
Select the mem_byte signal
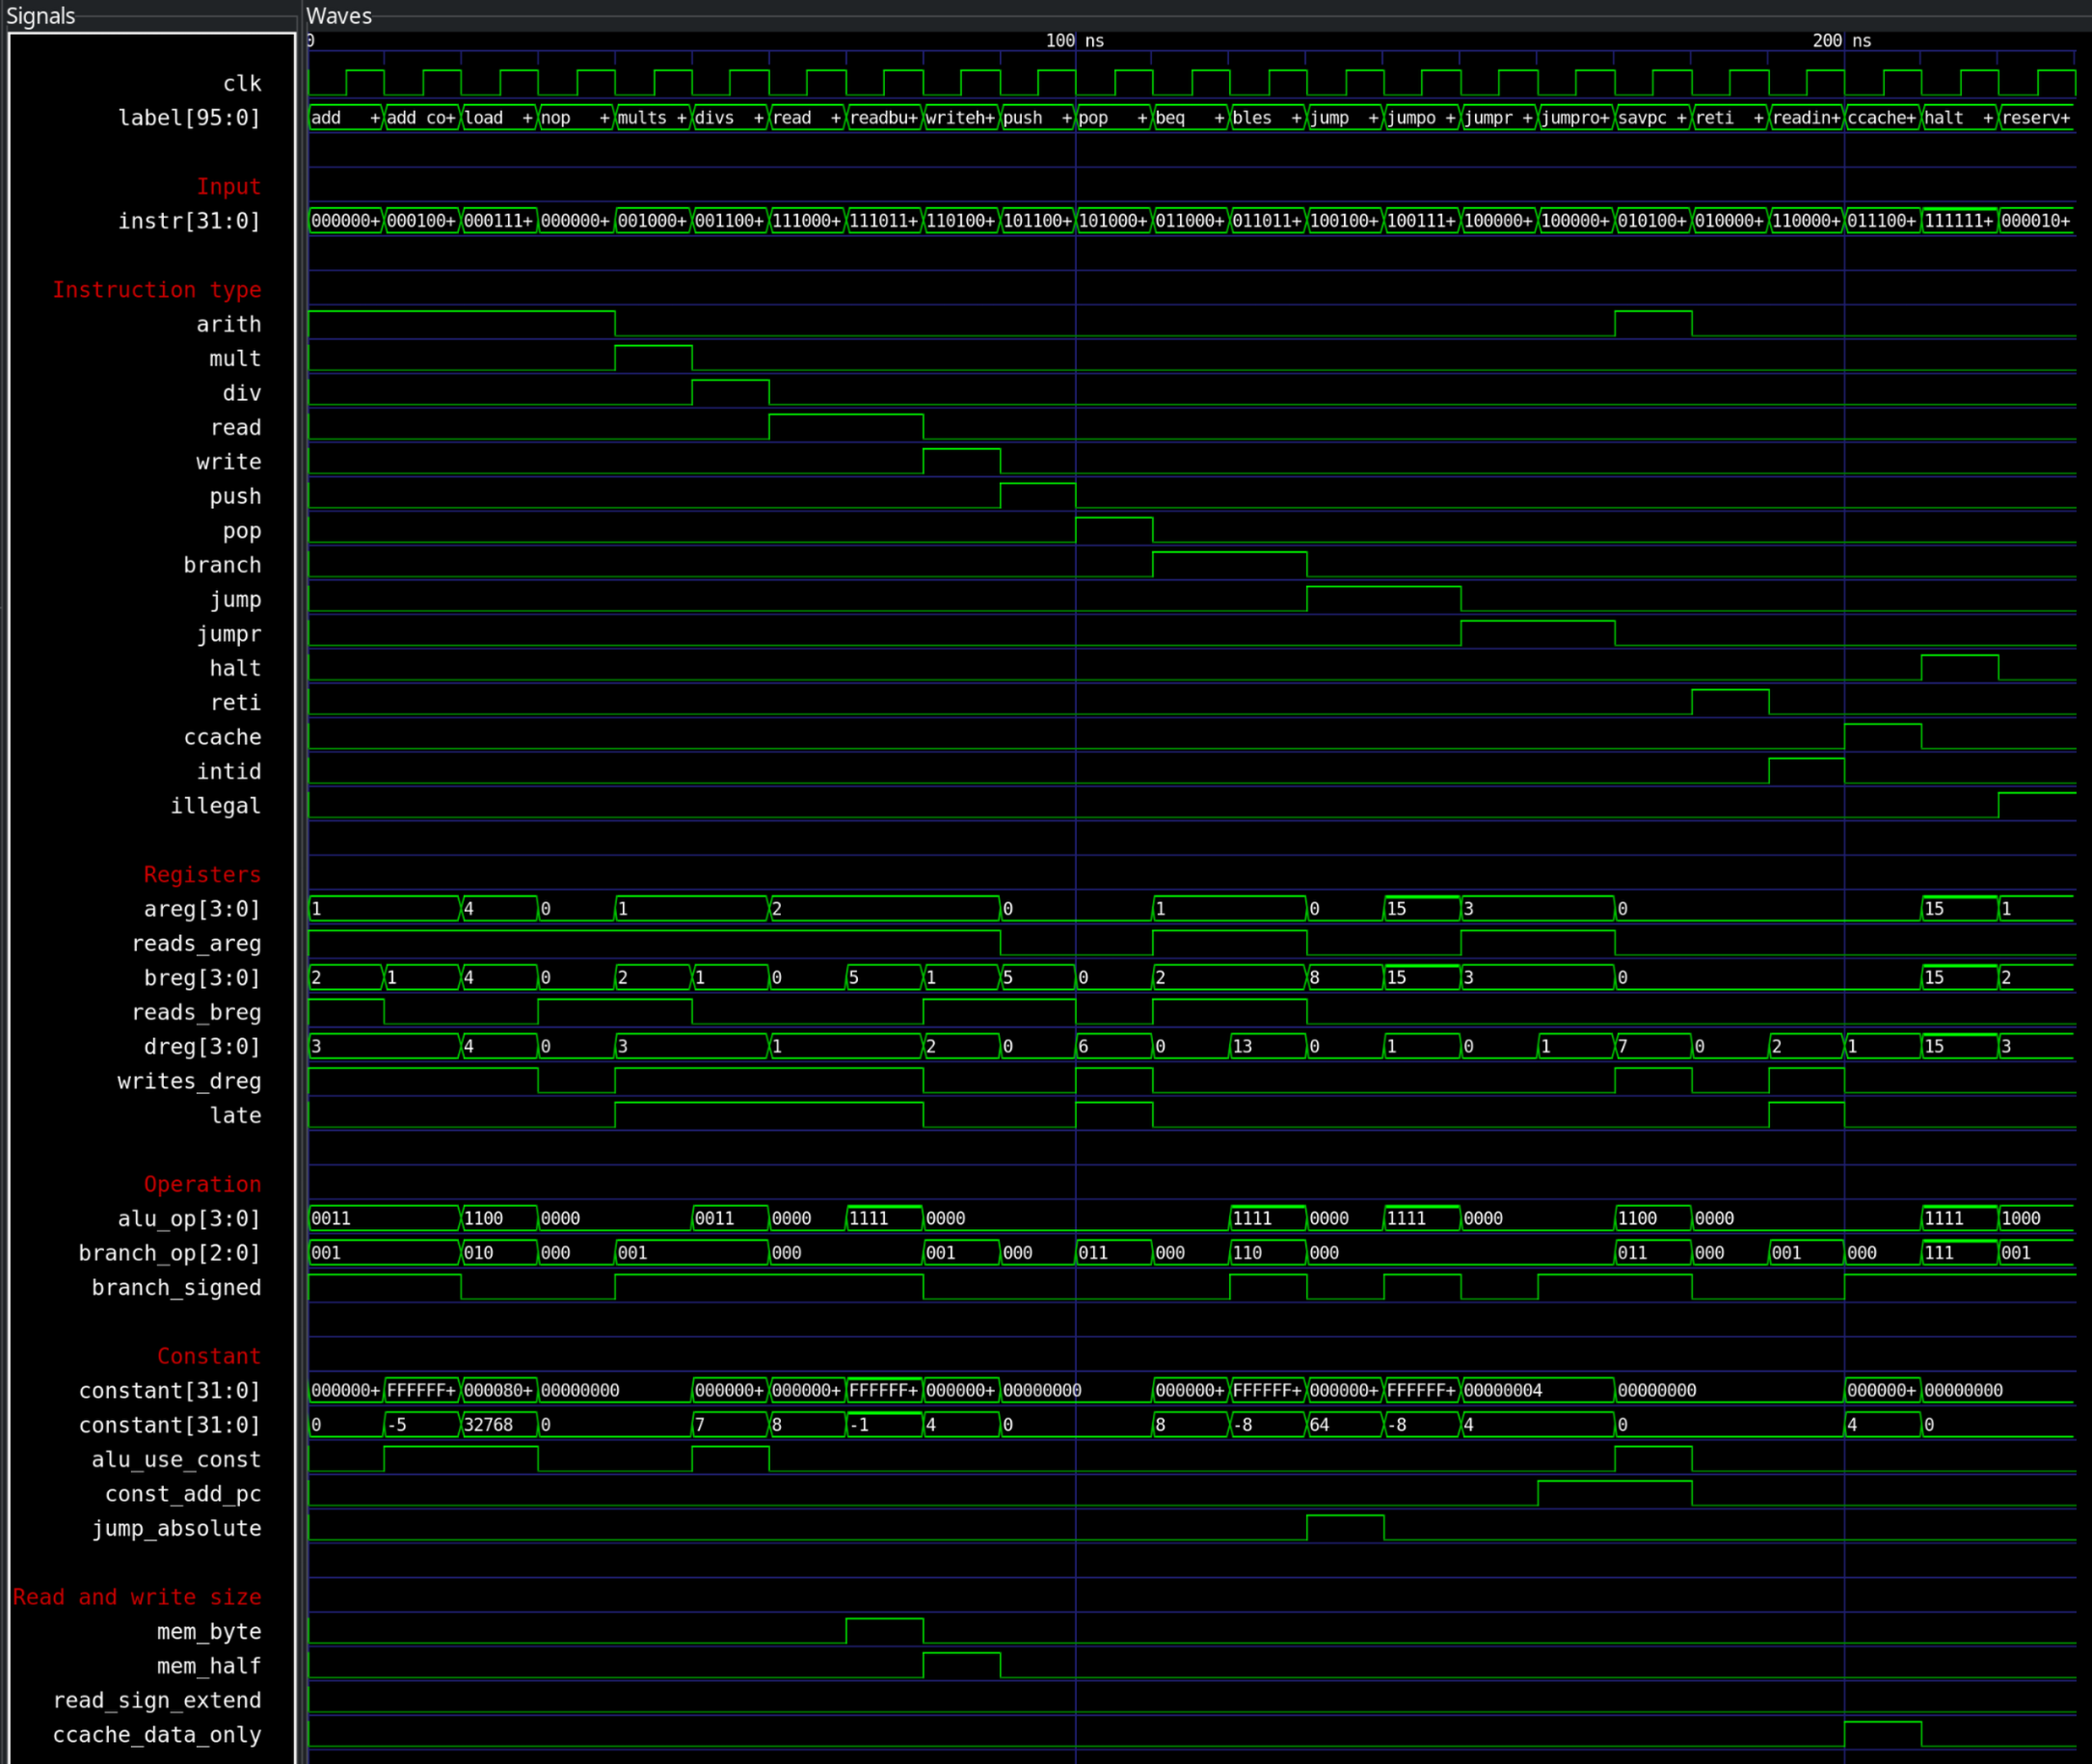[209, 1632]
